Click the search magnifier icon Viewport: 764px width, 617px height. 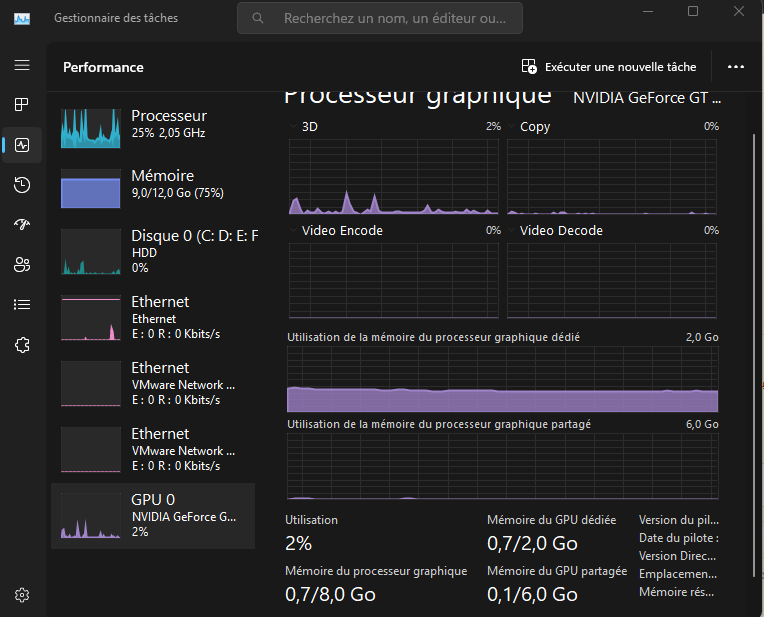258,19
